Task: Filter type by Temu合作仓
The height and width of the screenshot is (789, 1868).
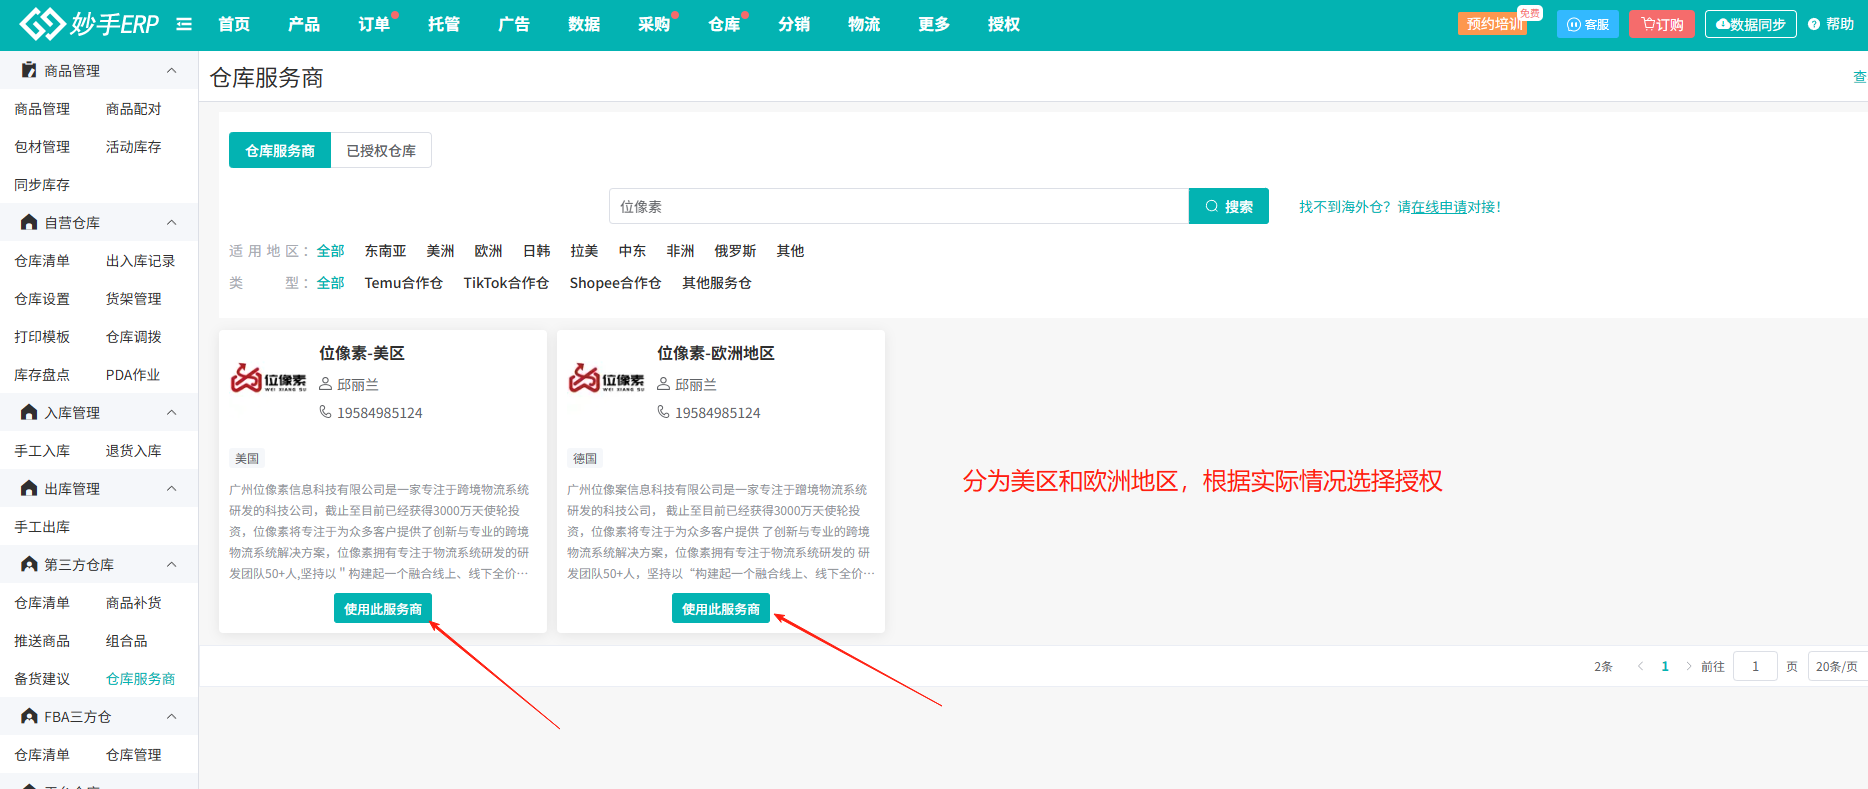Action: (x=403, y=283)
